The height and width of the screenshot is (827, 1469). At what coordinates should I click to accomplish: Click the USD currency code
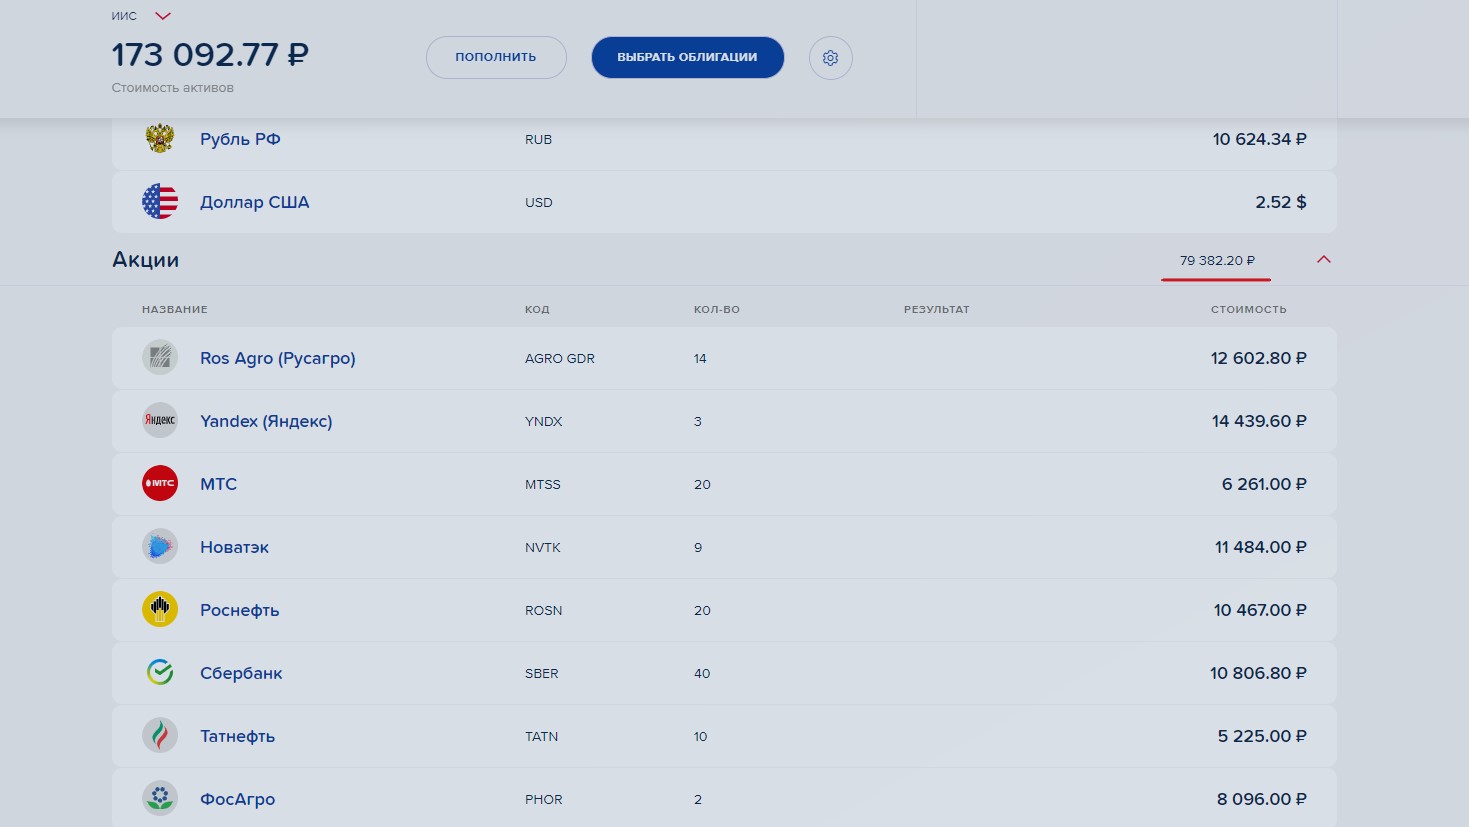[x=539, y=202]
